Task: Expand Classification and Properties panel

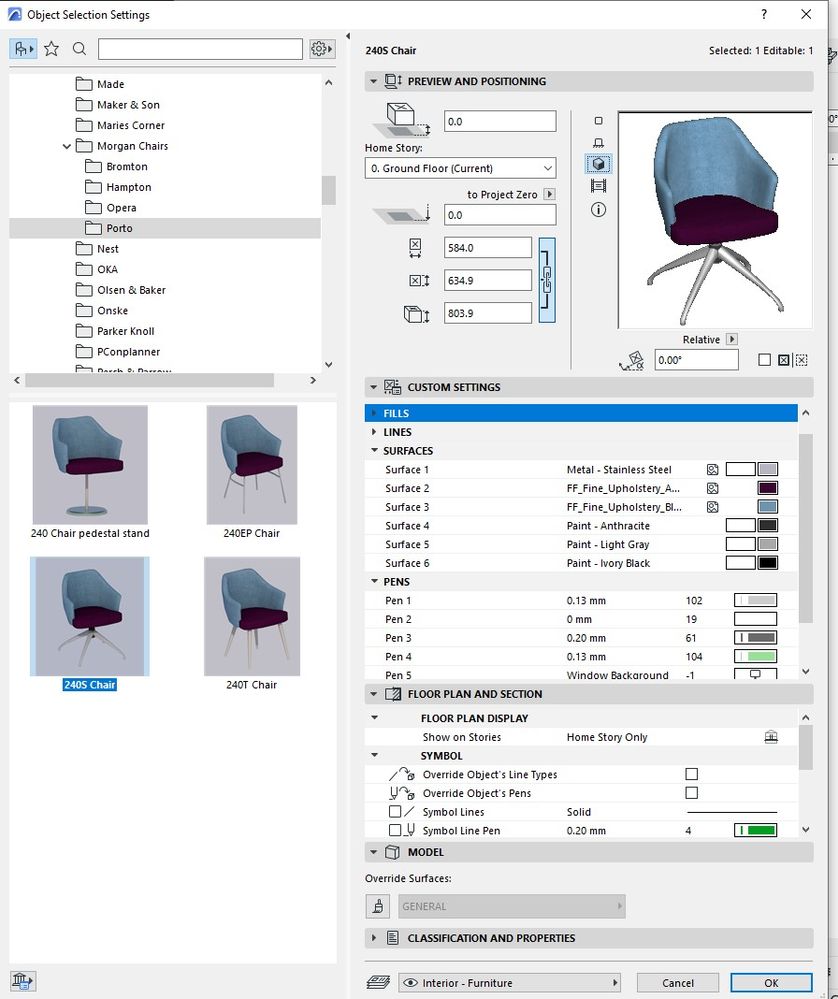Action: (x=374, y=938)
